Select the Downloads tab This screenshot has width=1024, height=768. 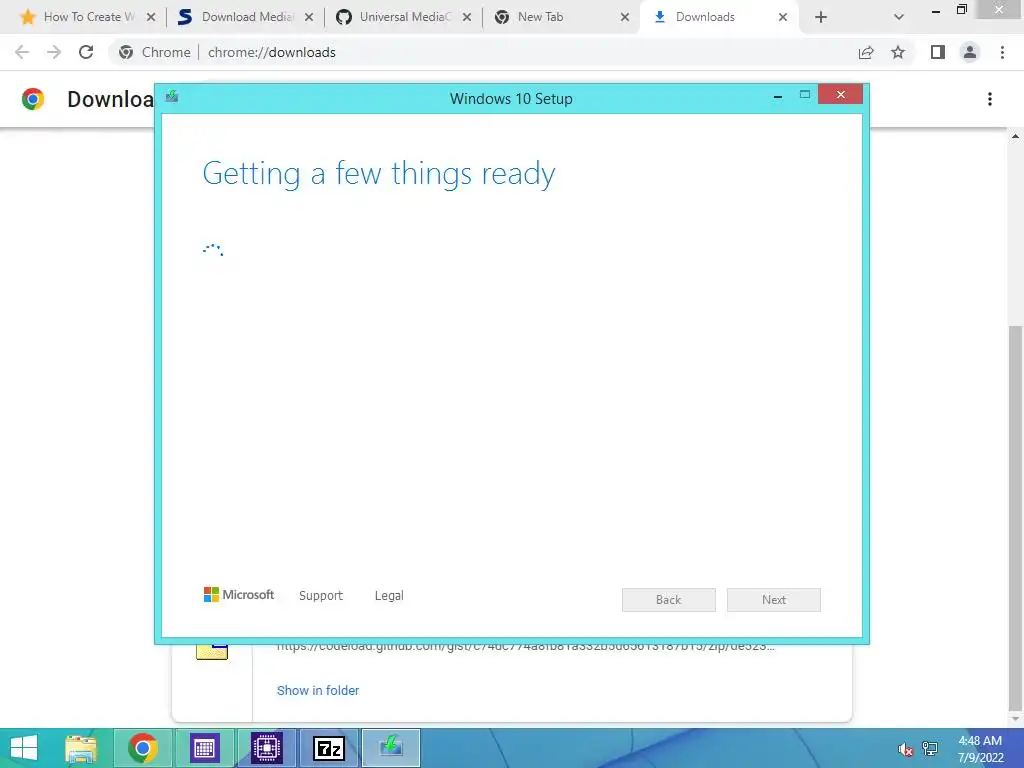pos(705,17)
